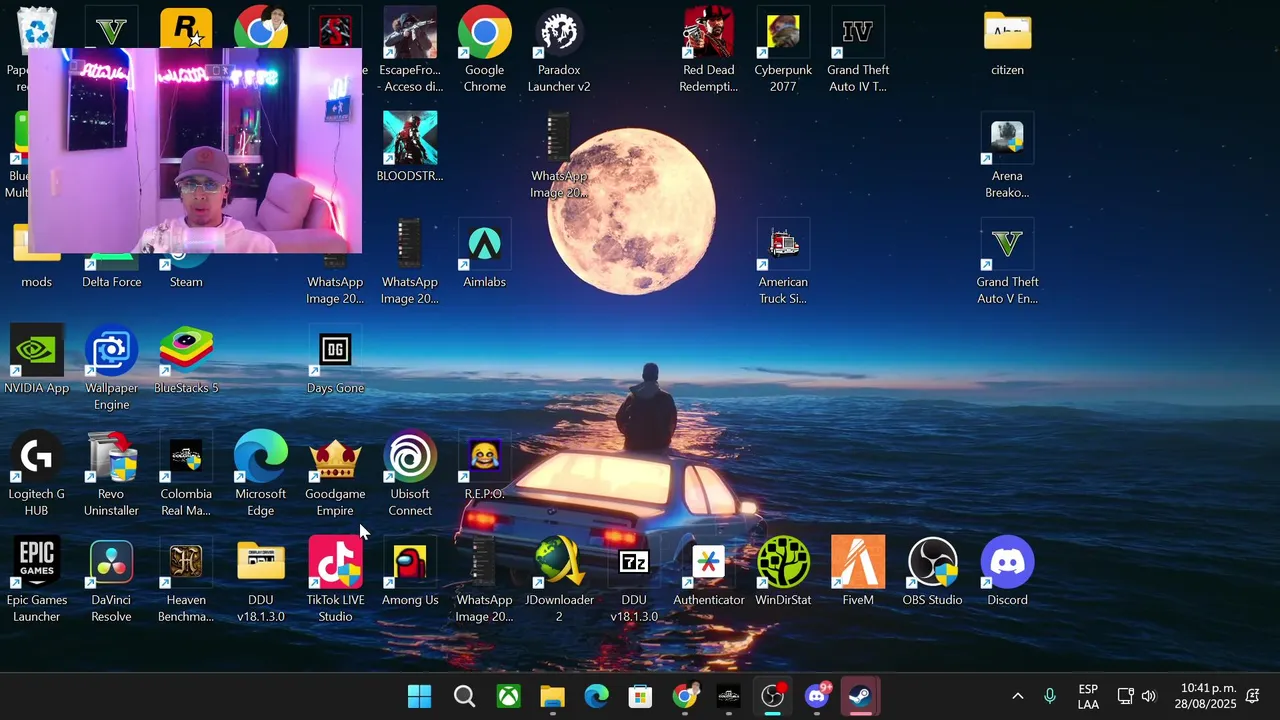Image resolution: width=1280 pixels, height=720 pixels.
Task: Open Grand Theft Auto IV shortcut
Action: pyautogui.click(x=858, y=50)
